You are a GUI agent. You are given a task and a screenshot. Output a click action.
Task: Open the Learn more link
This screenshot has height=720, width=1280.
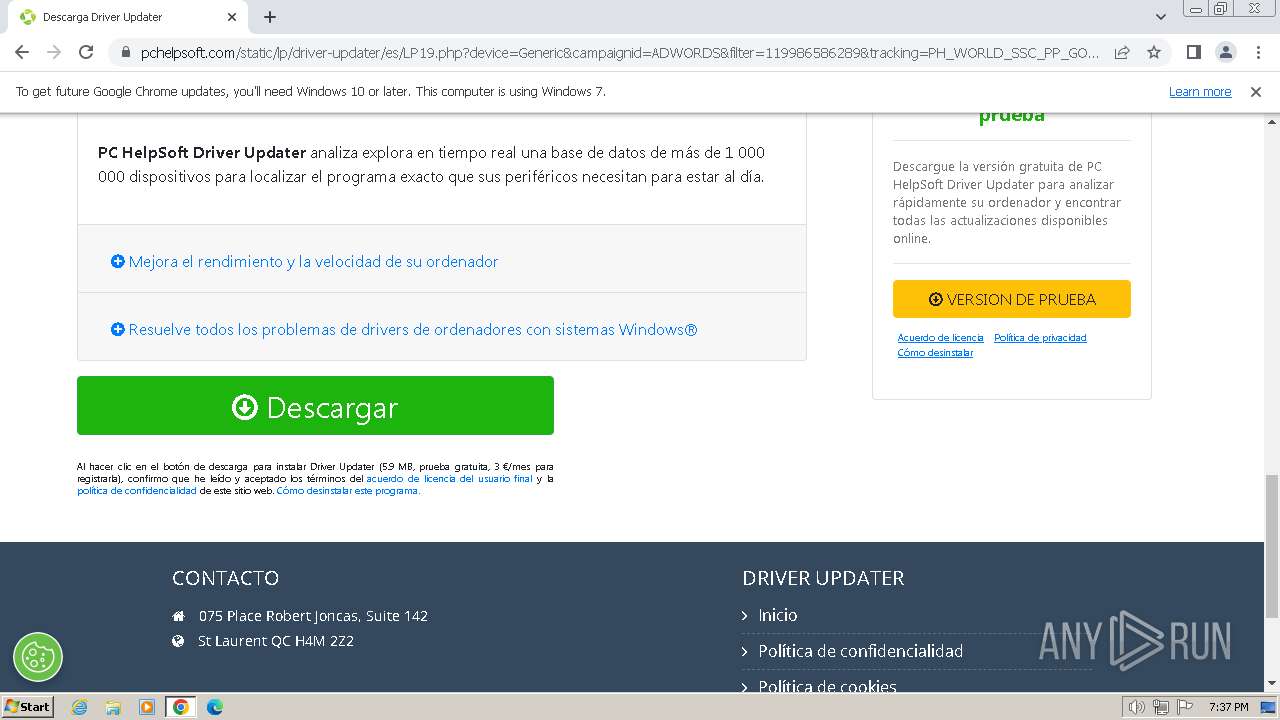1200,91
